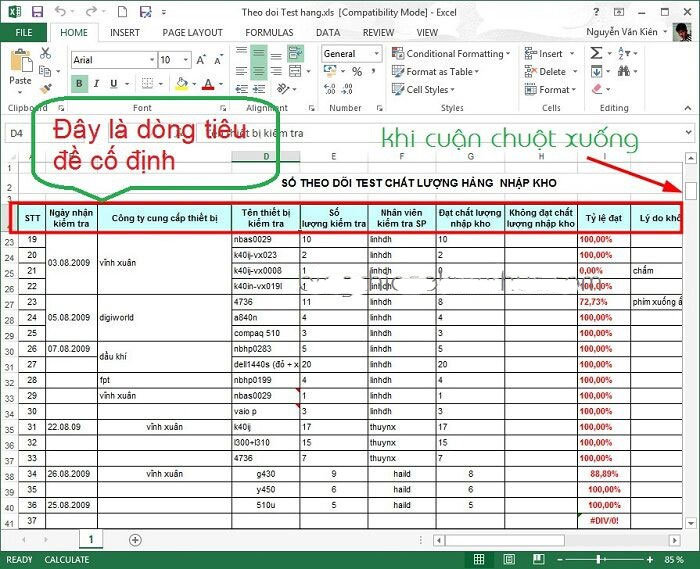Click the horizontal scrollbar right arrow
The width and height of the screenshot is (700, 569).
(x=675, y=540)
